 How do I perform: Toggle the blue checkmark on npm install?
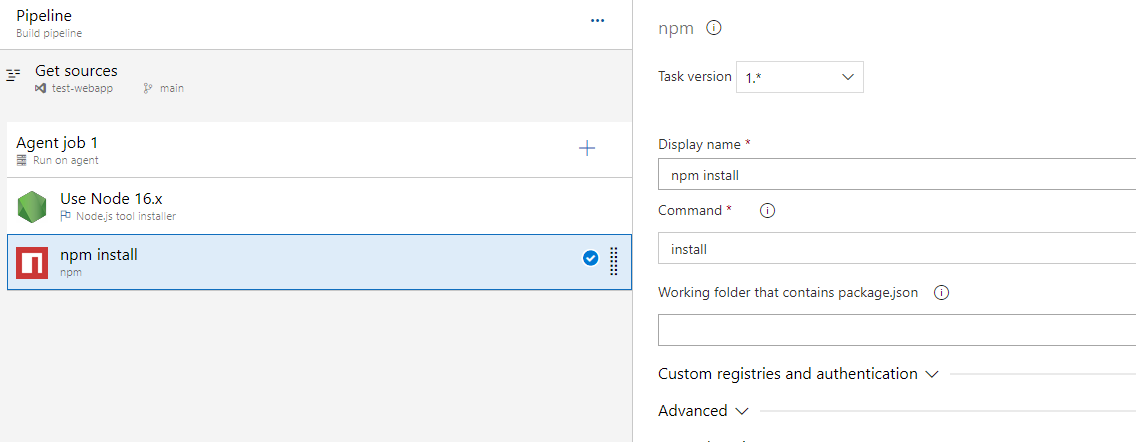click(590, 258)
